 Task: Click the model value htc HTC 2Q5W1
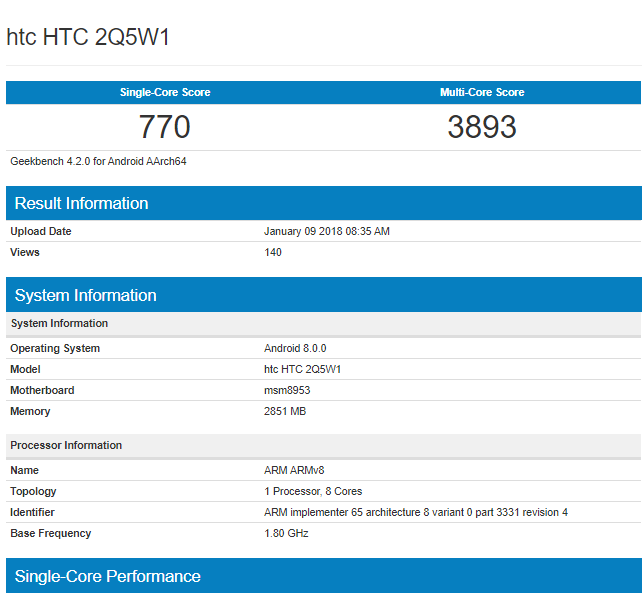303,369
